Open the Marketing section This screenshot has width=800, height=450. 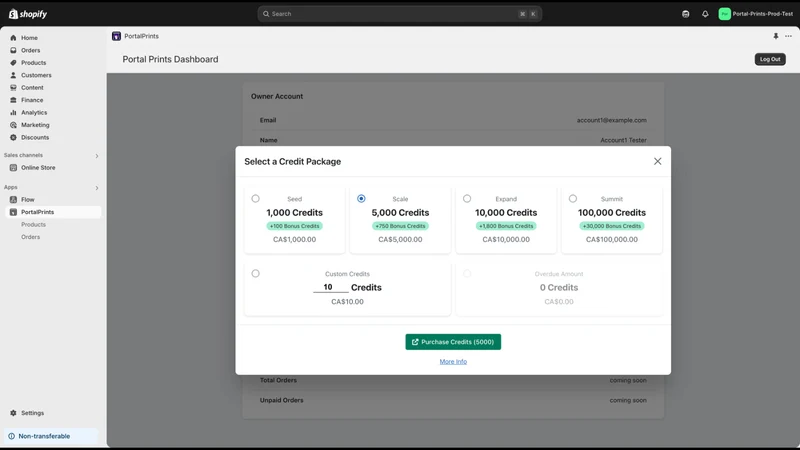pos(35,125)
